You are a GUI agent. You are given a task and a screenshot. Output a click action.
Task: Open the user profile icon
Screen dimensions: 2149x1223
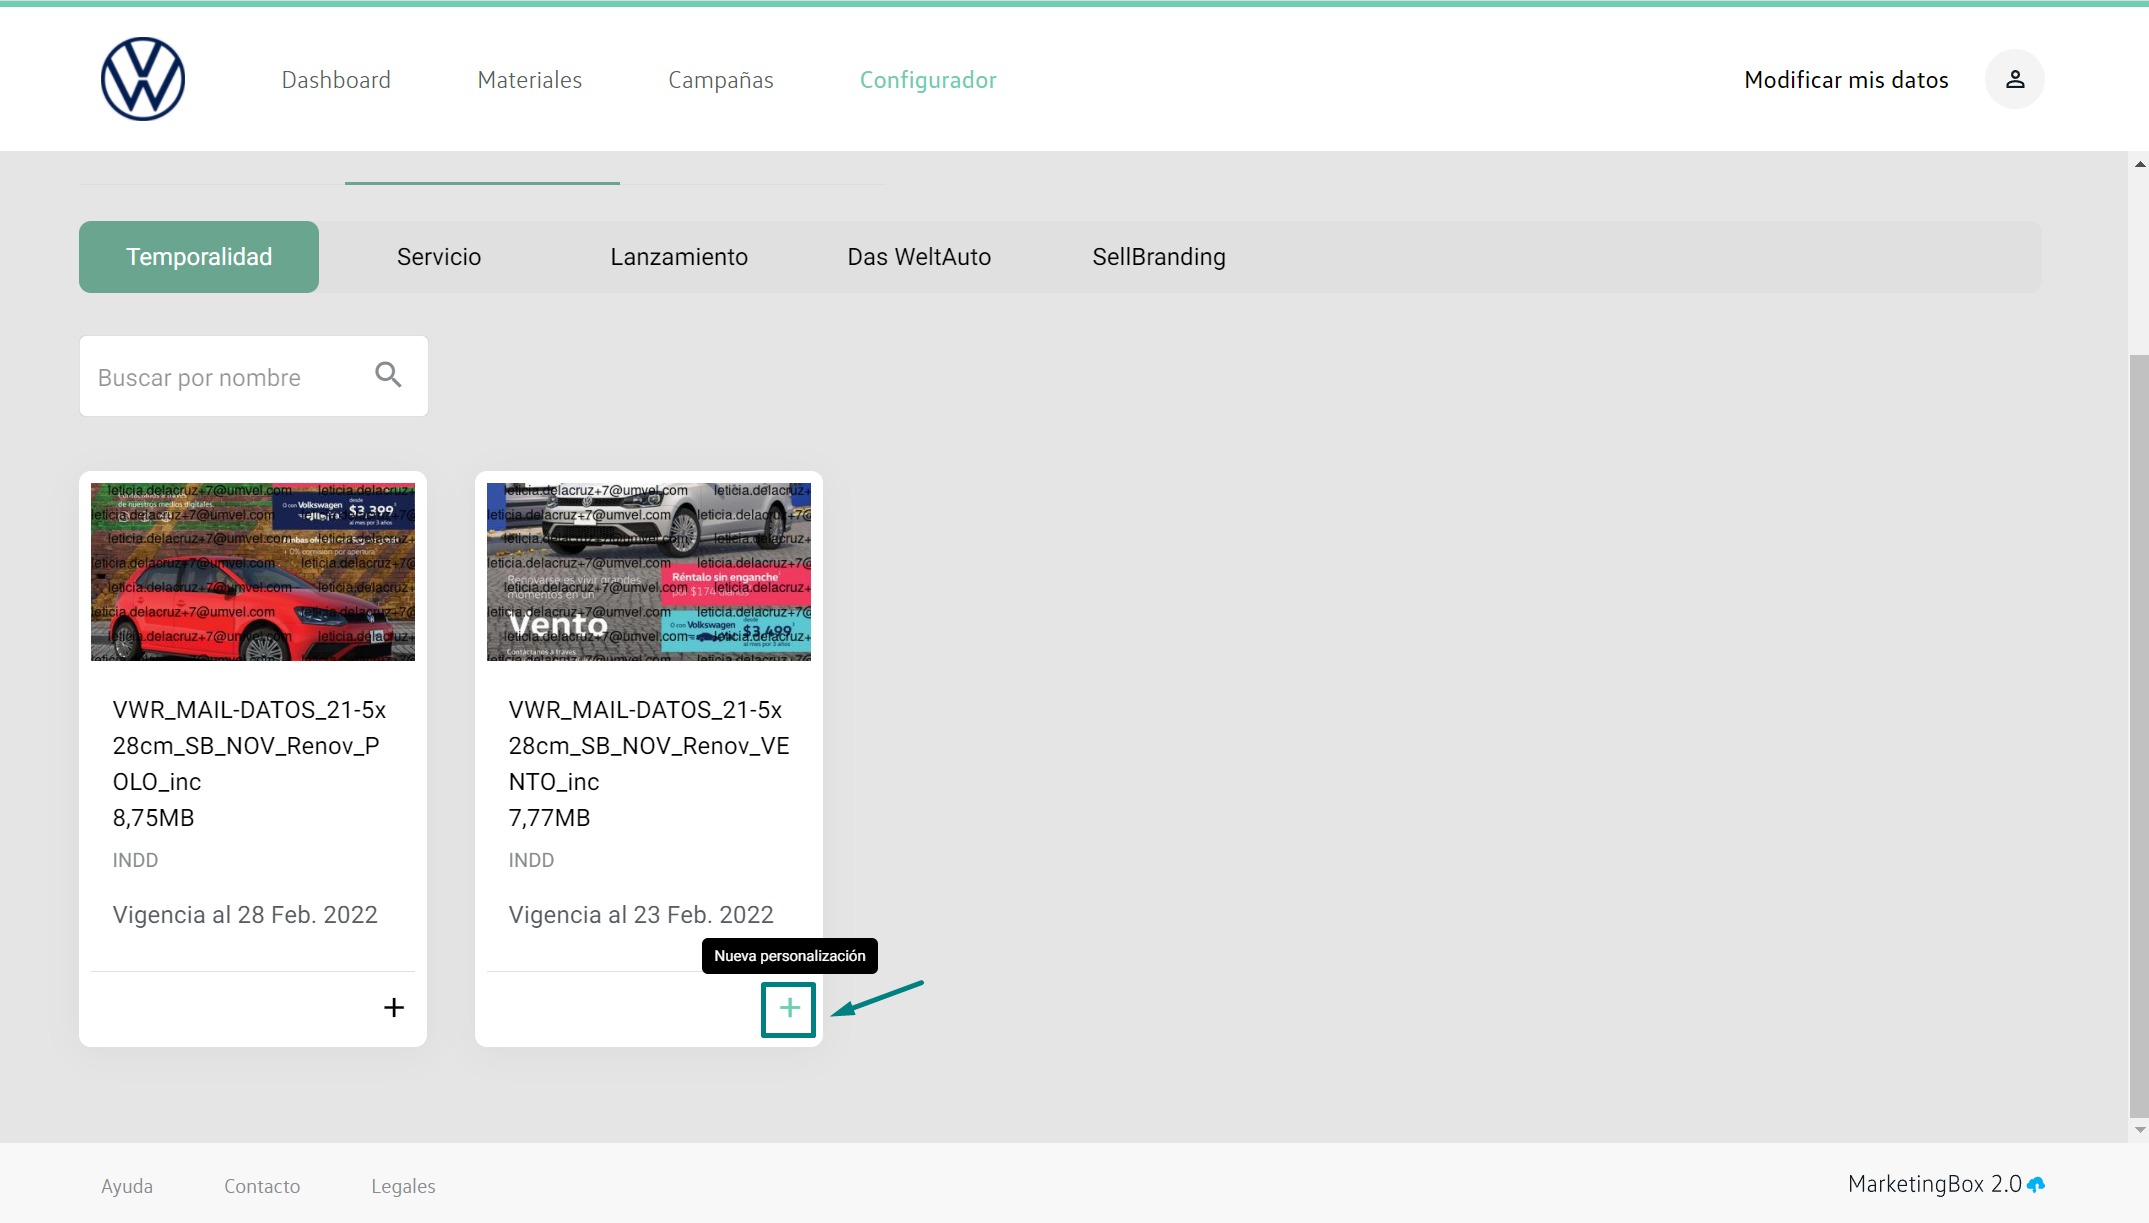(x=2014, y=79)
